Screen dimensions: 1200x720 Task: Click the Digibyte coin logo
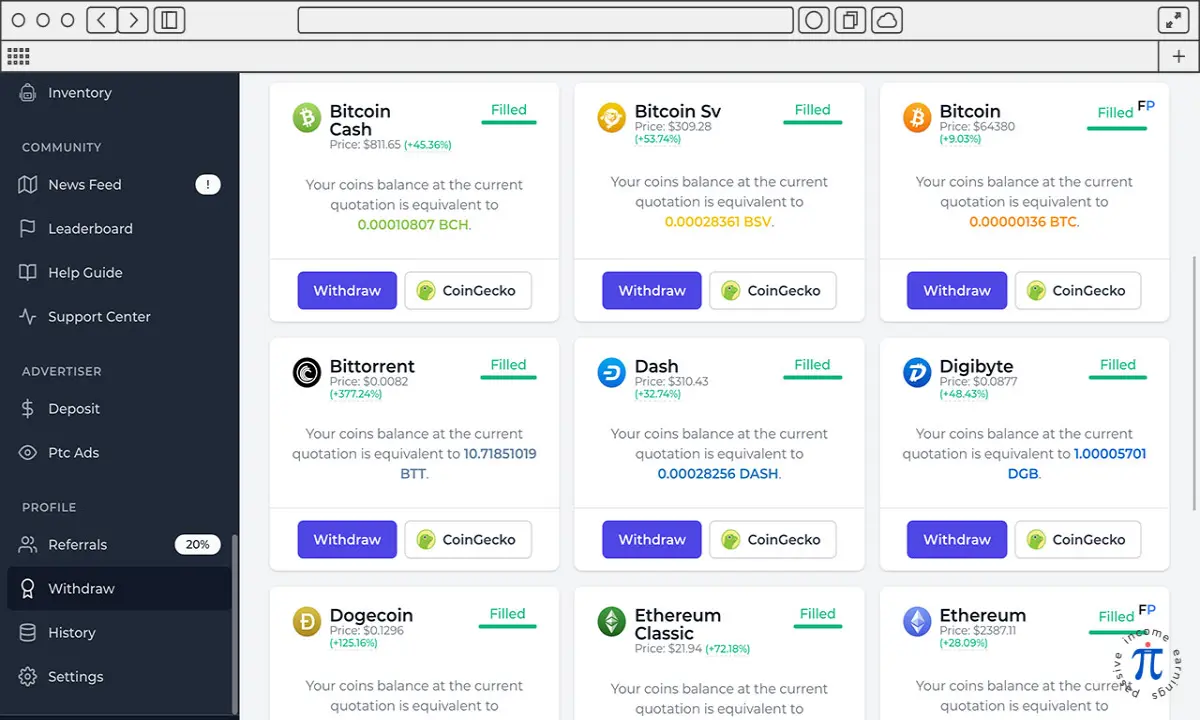tap(917, 372)
